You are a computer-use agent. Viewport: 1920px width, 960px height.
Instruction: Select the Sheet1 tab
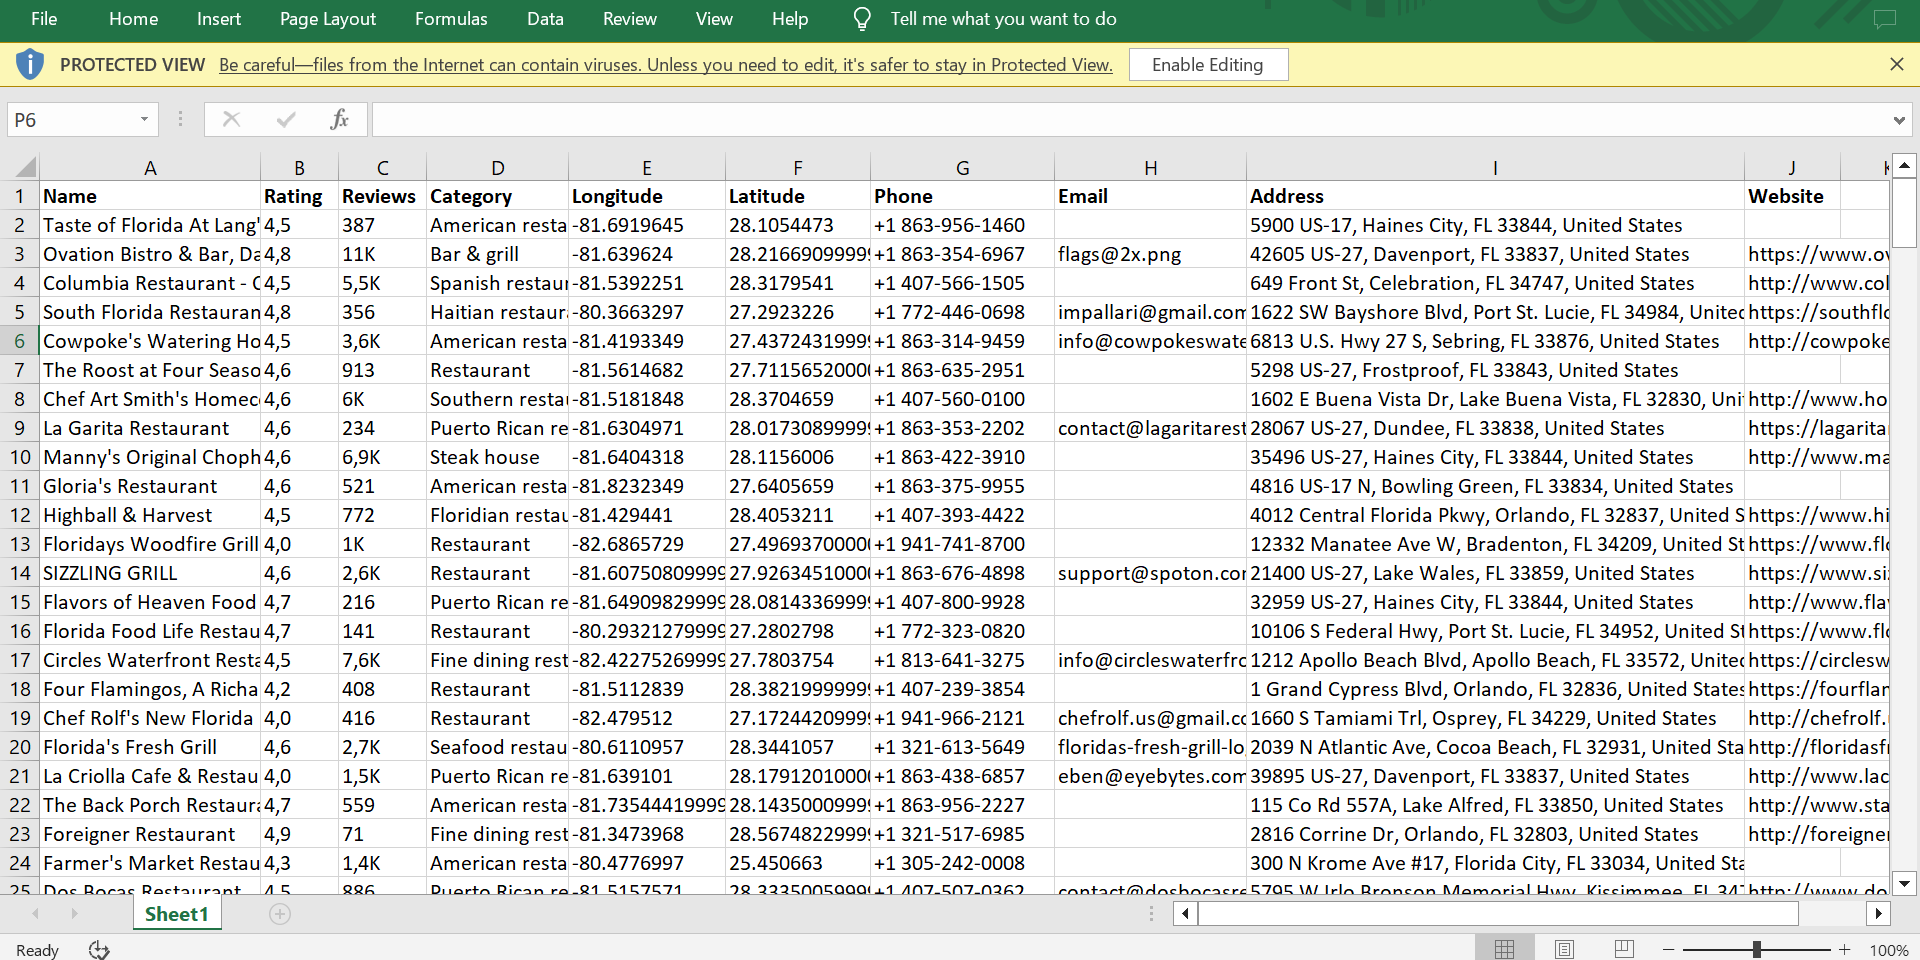(x=176, y=914)
